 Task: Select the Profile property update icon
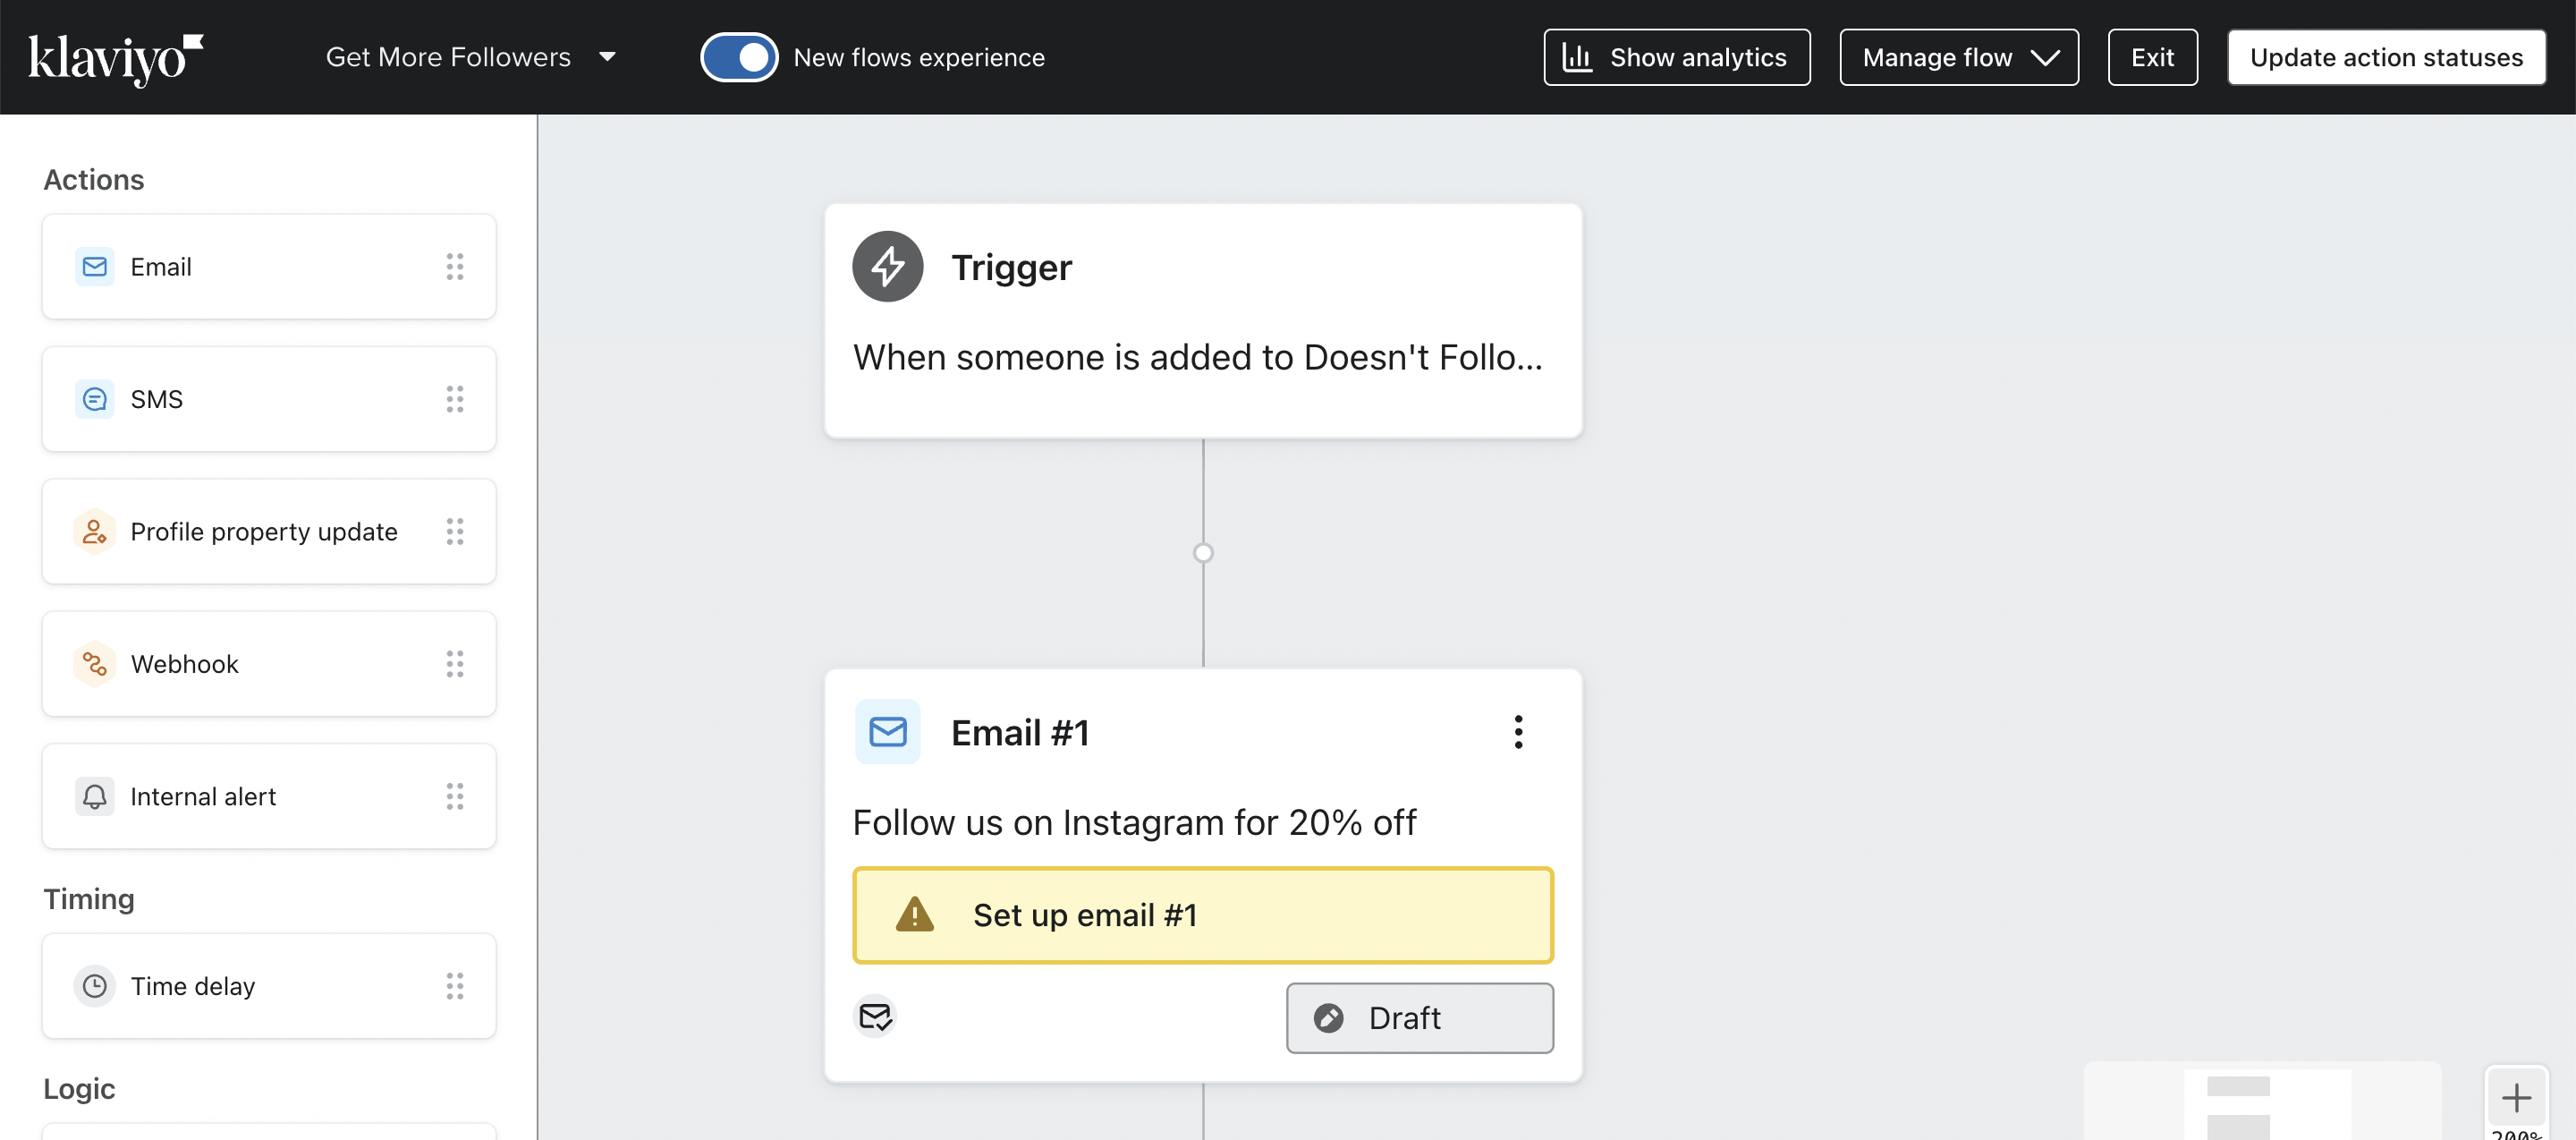coord(95,532)
